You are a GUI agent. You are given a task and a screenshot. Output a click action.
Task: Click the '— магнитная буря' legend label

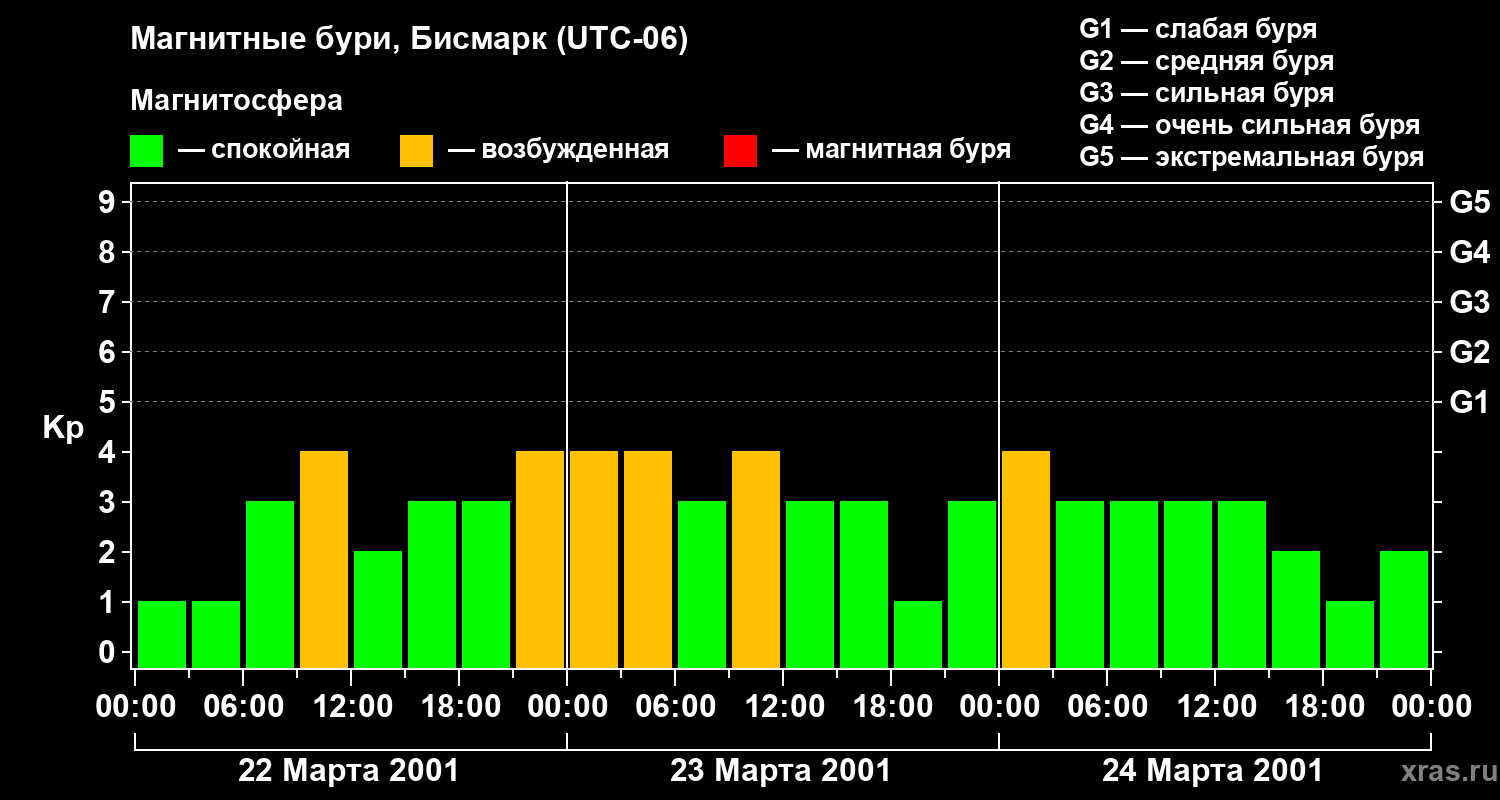click(x=892, y=150)
